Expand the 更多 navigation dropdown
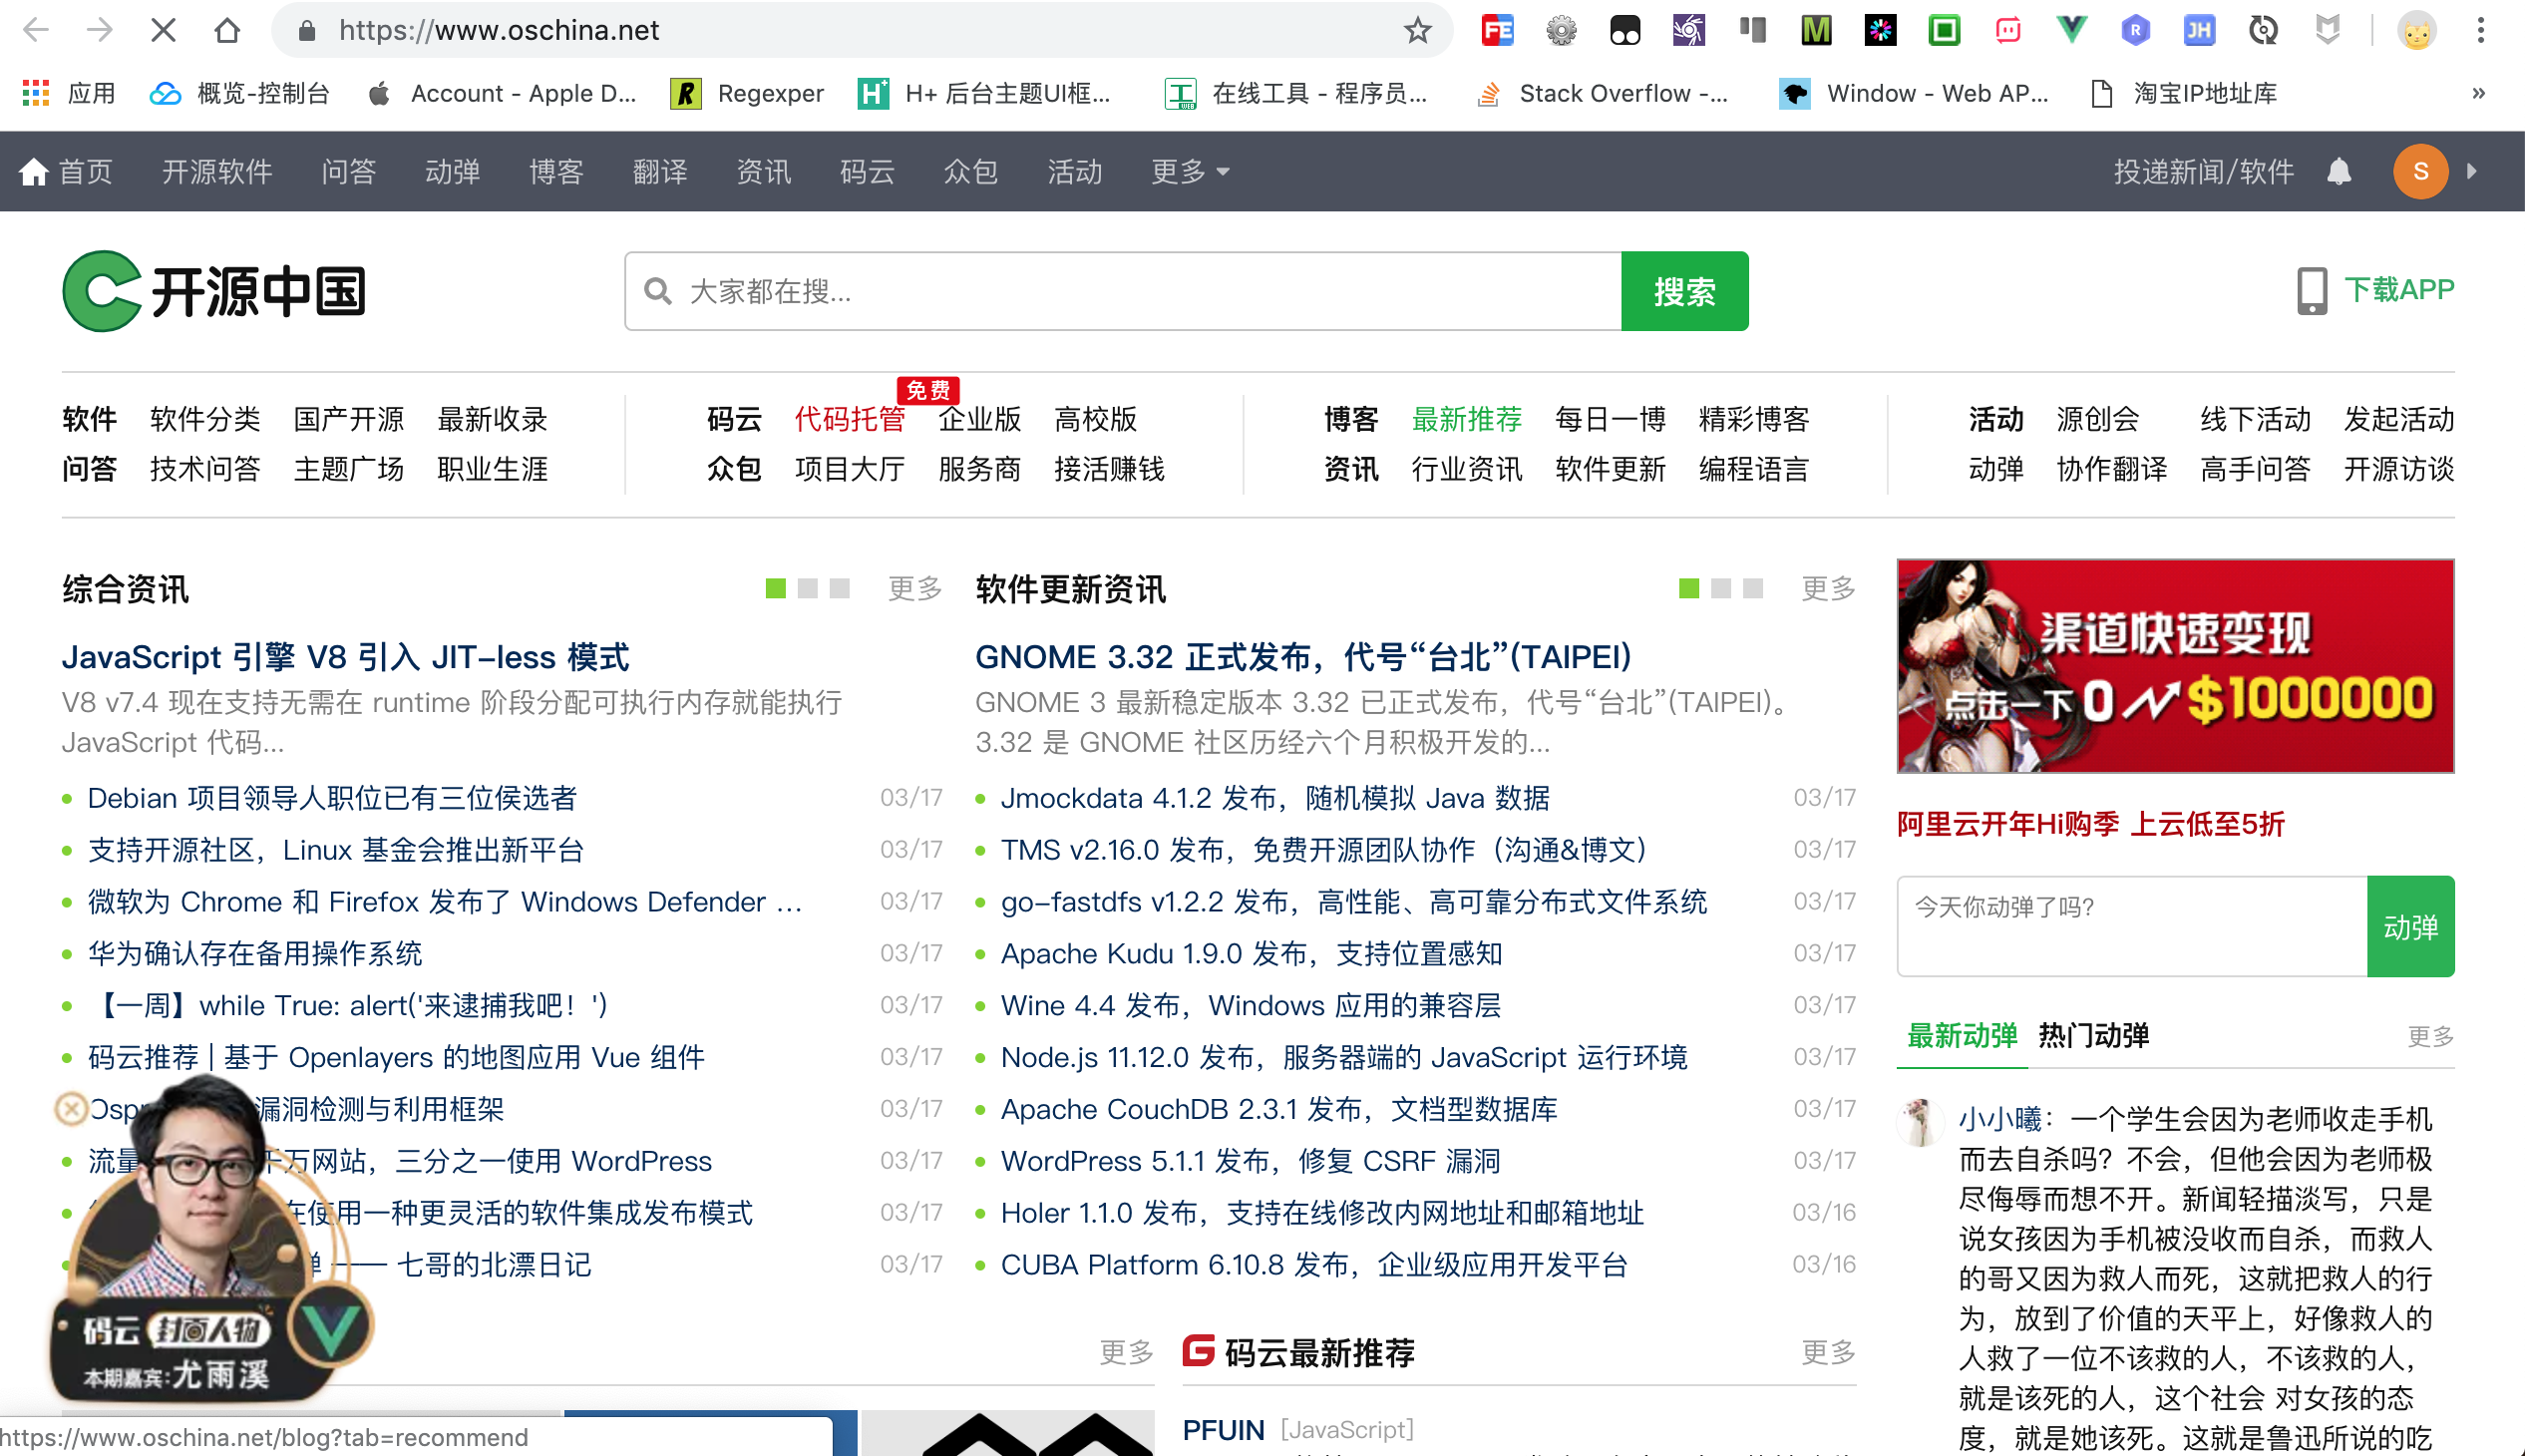 pyautogui.click(x=1189, y=171)
